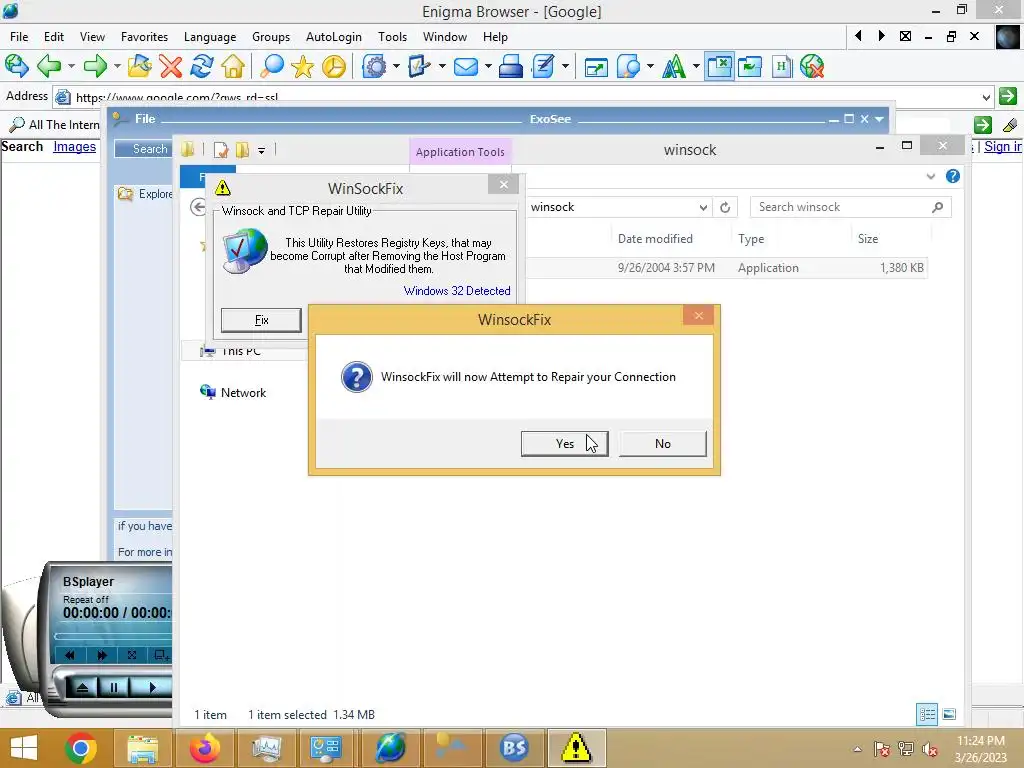The width and height of the screenshot is (1024, 768).
Task: Click the Search button in ExoSee window
Action: 144,149
